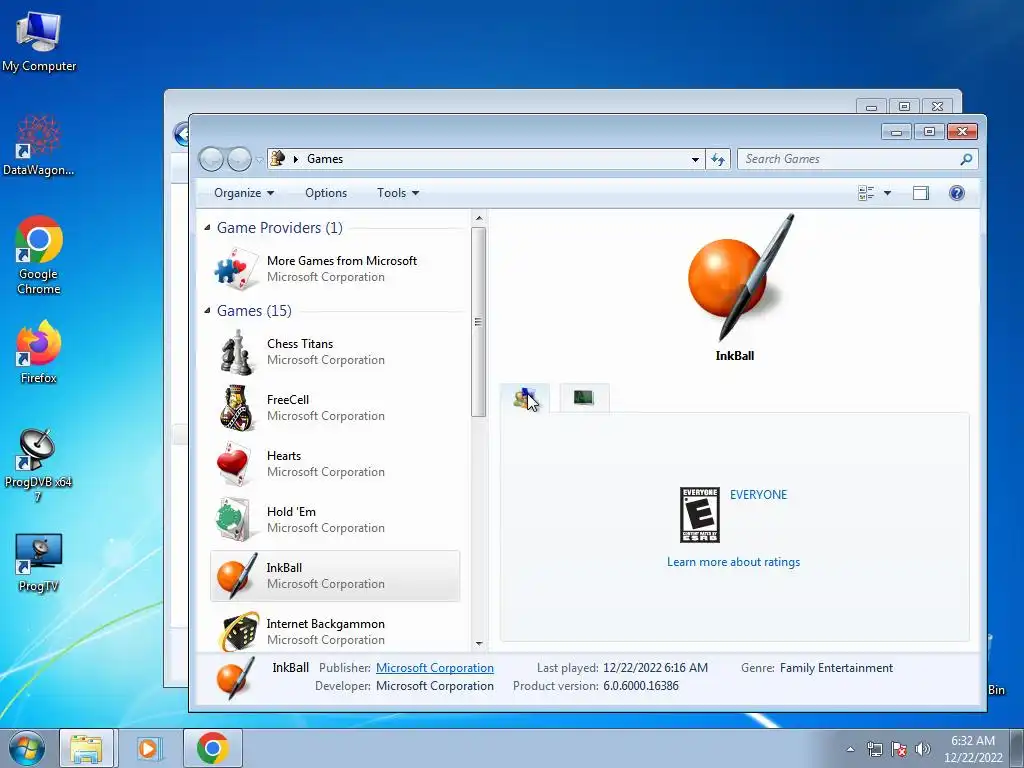1024x768 pixels.
Task: Click the Back navigation button
Action: click(211, 159)
